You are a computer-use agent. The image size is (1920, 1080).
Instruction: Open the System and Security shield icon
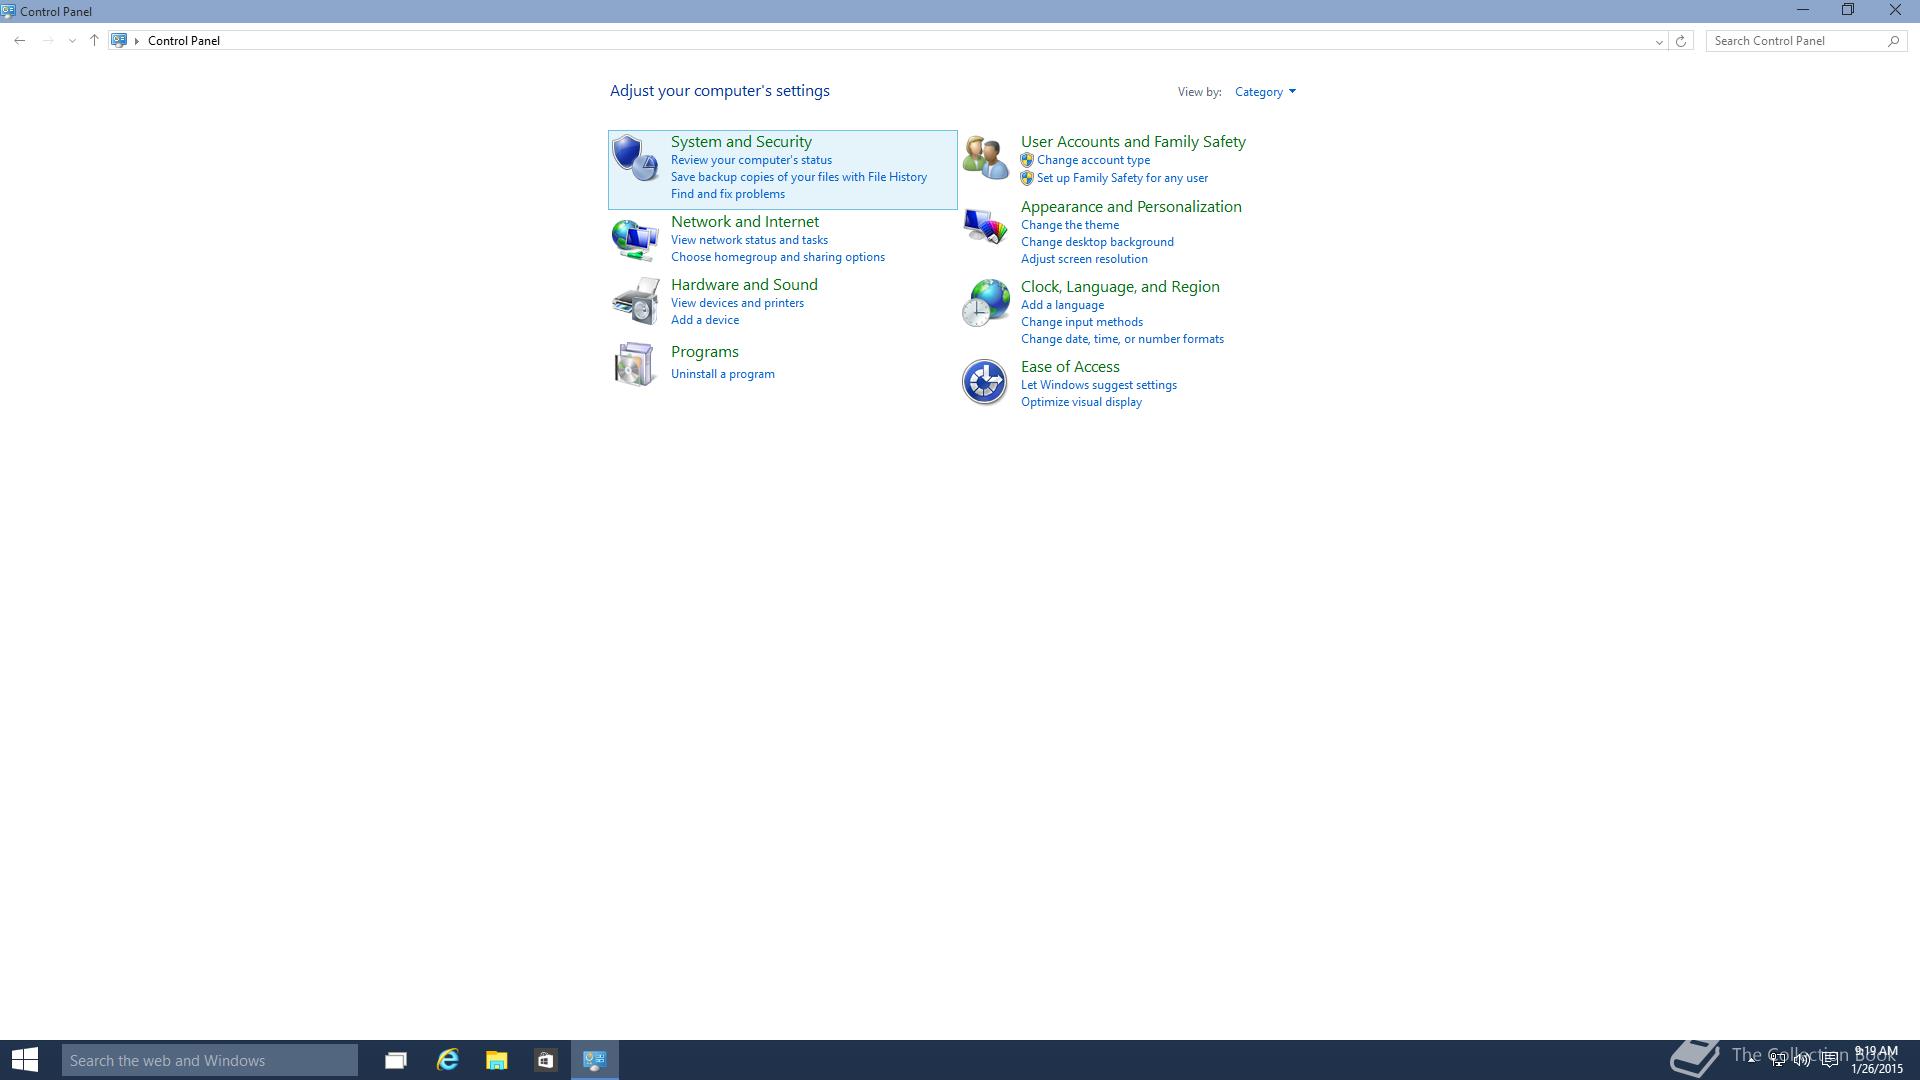point(635,158)
